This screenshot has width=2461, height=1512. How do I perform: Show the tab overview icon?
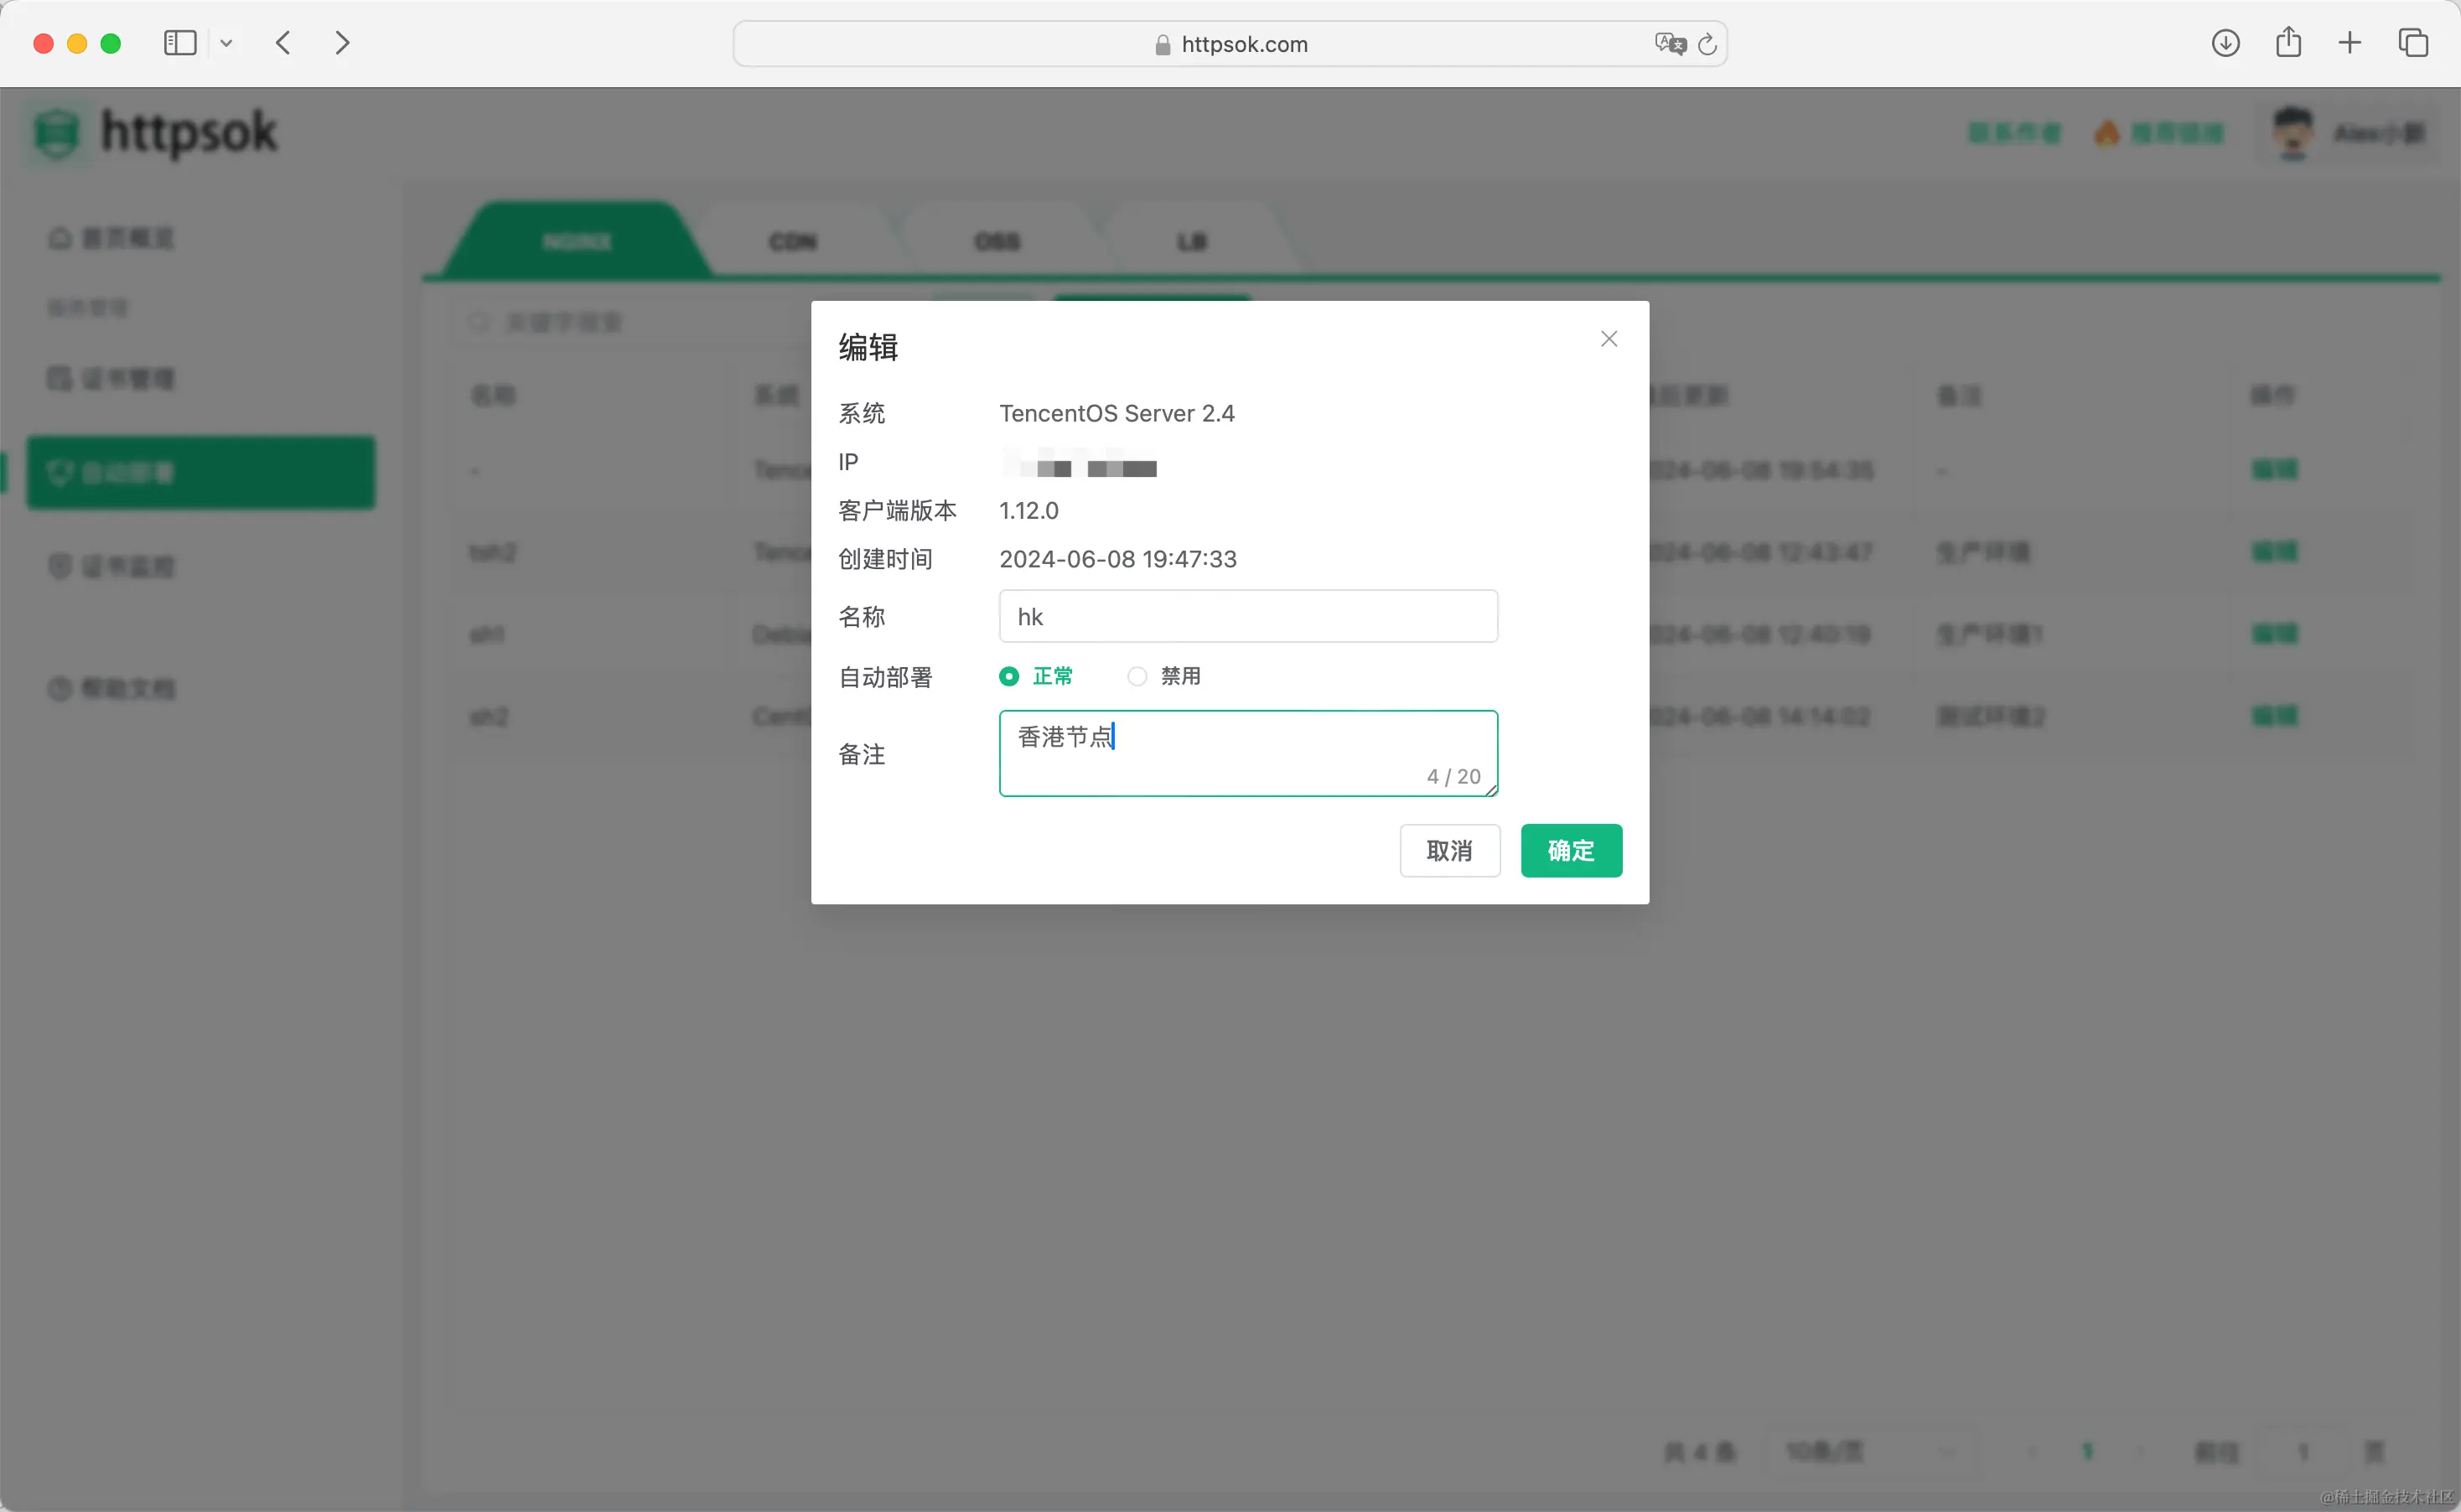(x=2413, y=43)
